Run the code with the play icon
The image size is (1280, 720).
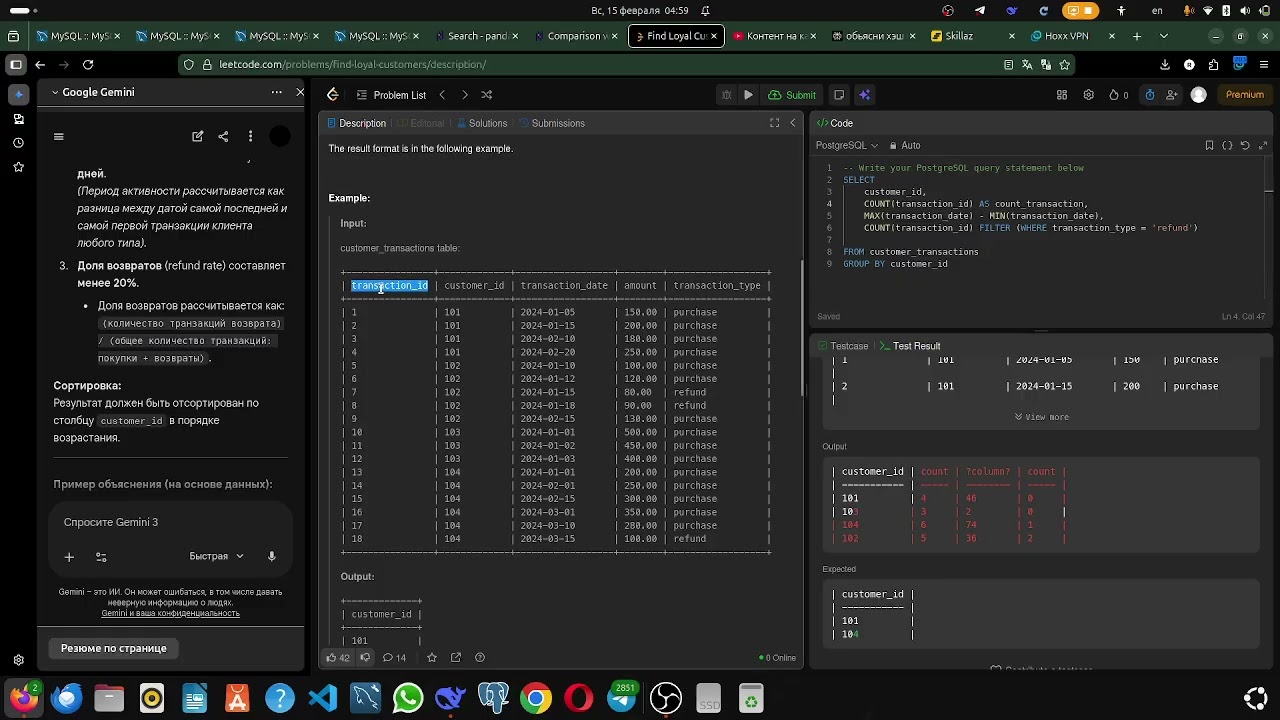click(x=748, y=95)
